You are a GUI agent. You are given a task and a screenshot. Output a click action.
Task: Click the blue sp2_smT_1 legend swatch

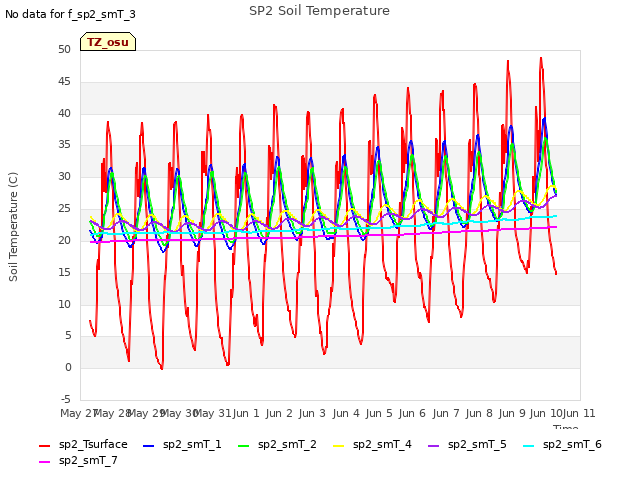pyautogui.click(x=149, y=446)
